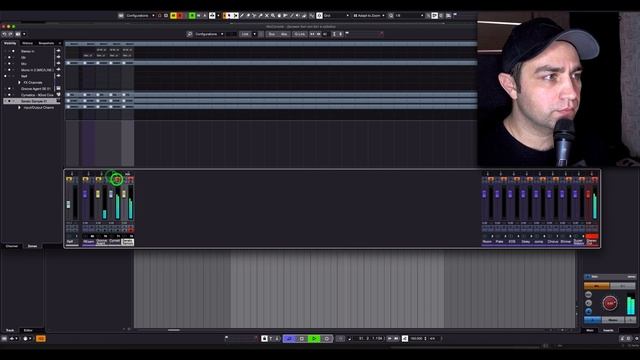Mute the Groove Agent mixer channel
This screenshot has width=640, height=360.
(x=98, y=179)
